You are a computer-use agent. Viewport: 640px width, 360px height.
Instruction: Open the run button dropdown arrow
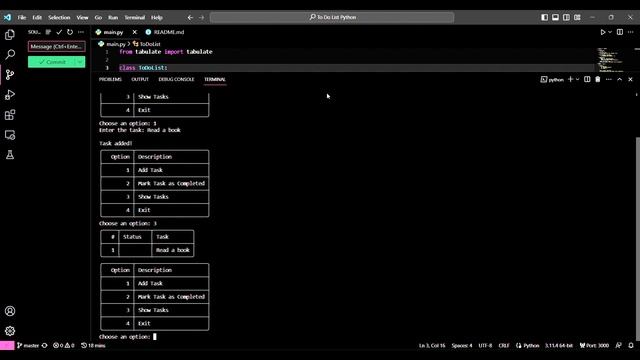pyautogui.click(x=610, y=32)
